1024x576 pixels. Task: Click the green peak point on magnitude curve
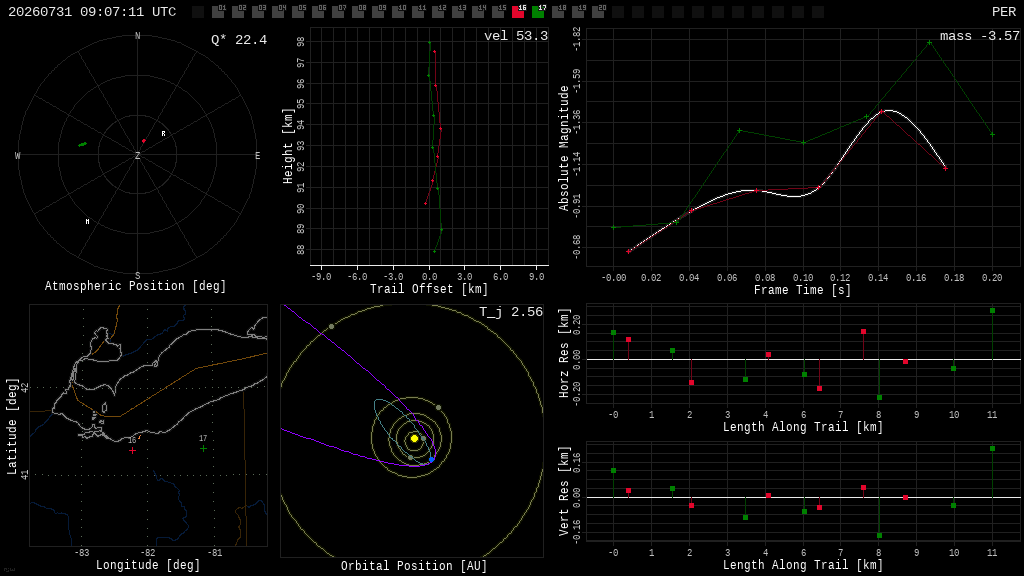[929, 42]
